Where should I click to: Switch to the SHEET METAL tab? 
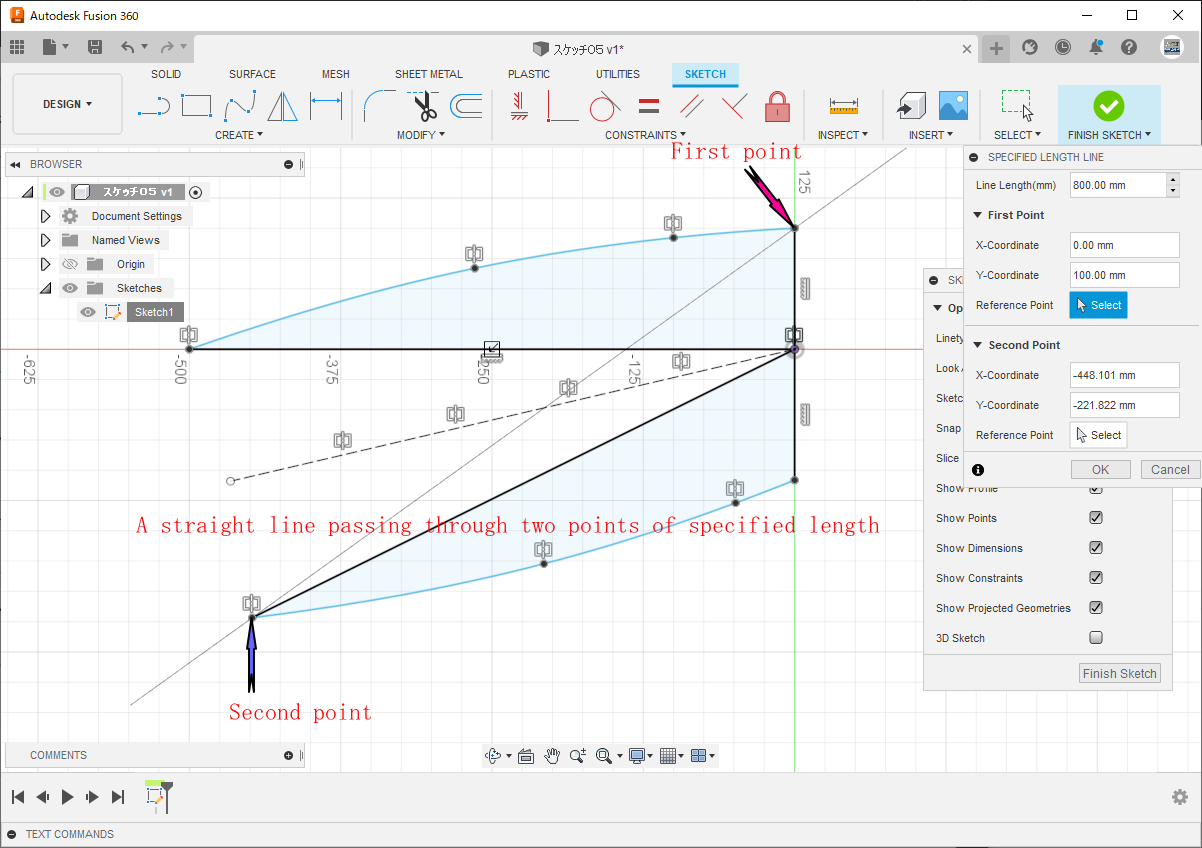(429, 74)
